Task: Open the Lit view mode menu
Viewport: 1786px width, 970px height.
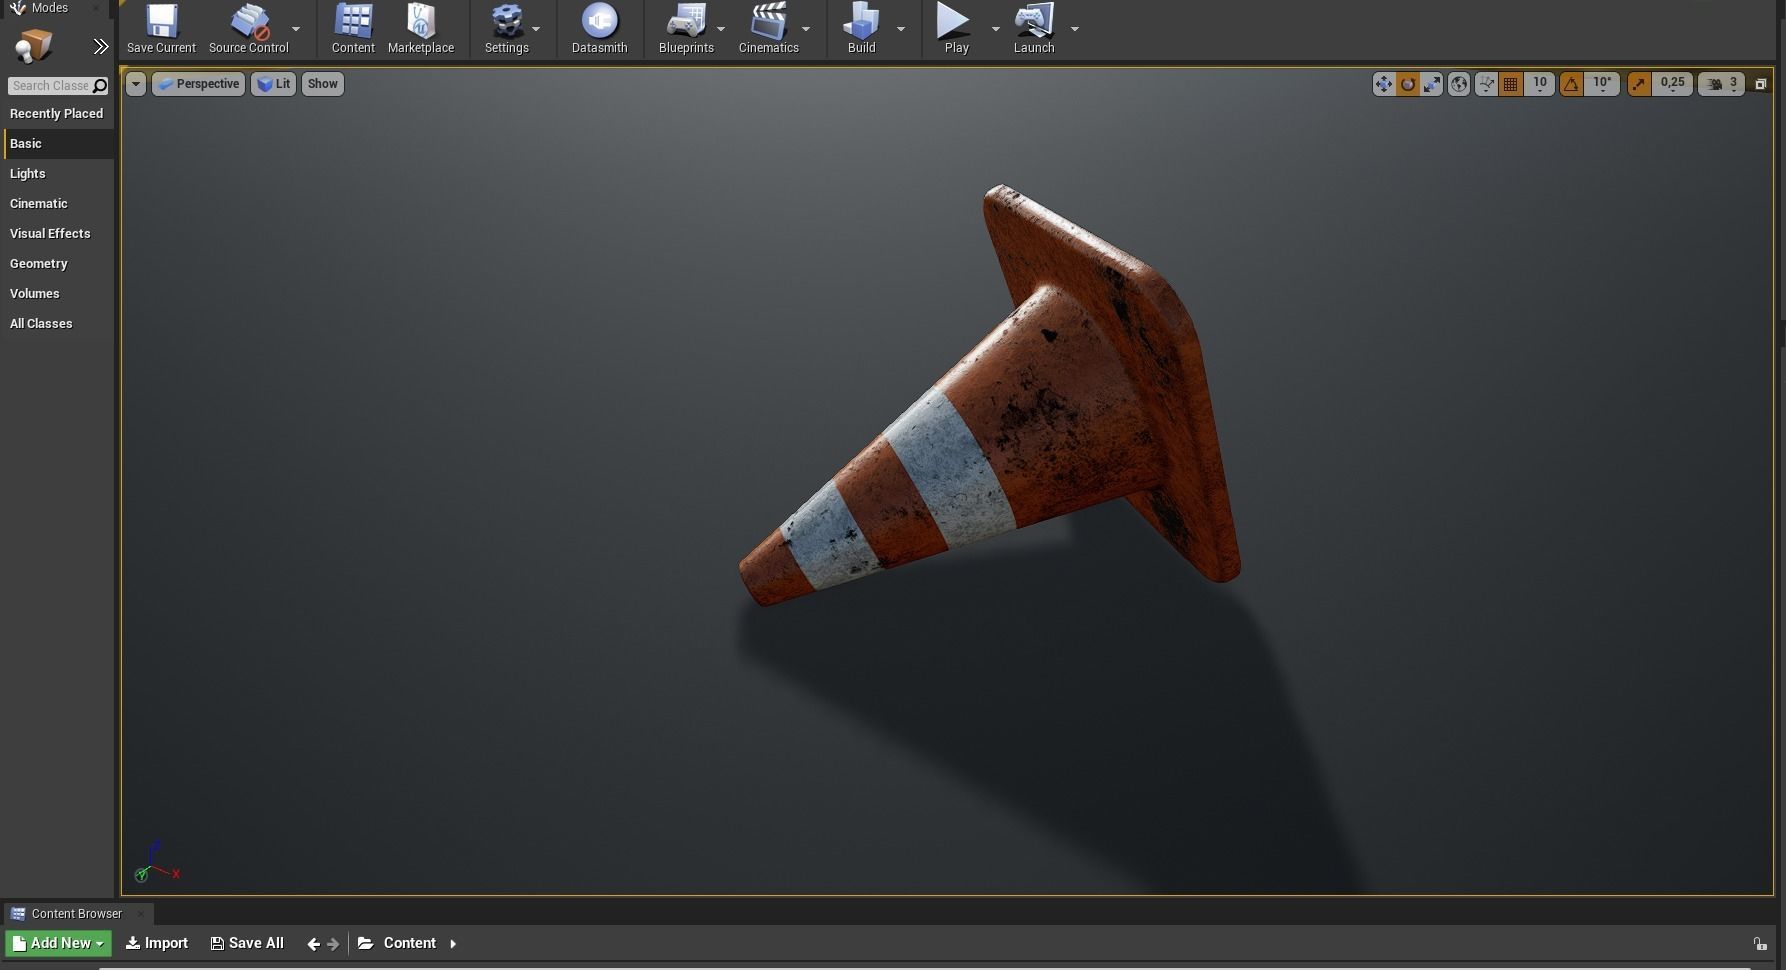Action: [x=273, y=84]
